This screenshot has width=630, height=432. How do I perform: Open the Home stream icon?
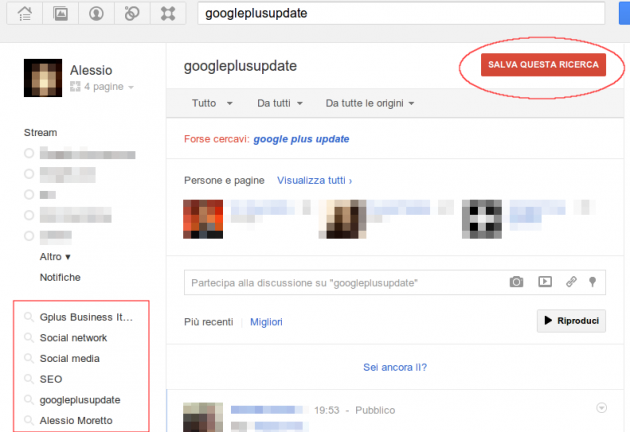coord(25,13)
